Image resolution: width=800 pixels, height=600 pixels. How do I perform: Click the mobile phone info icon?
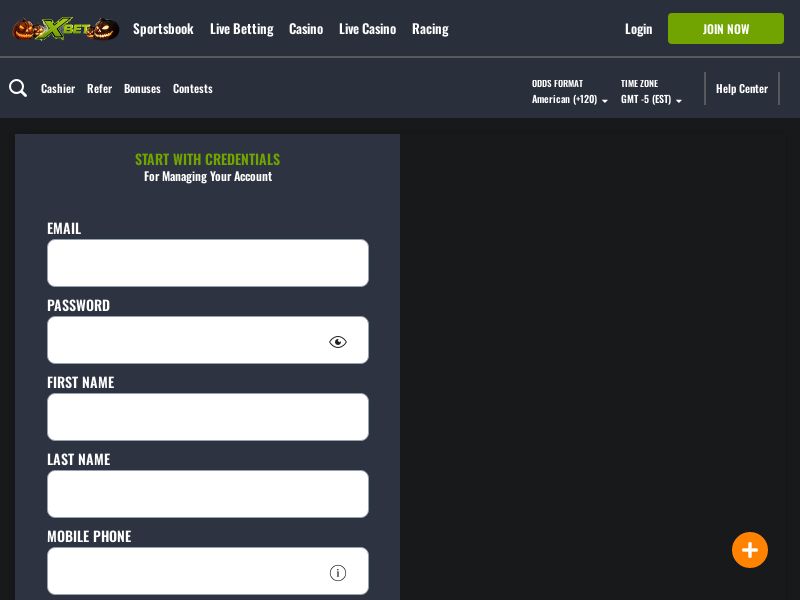click(338, 573)
